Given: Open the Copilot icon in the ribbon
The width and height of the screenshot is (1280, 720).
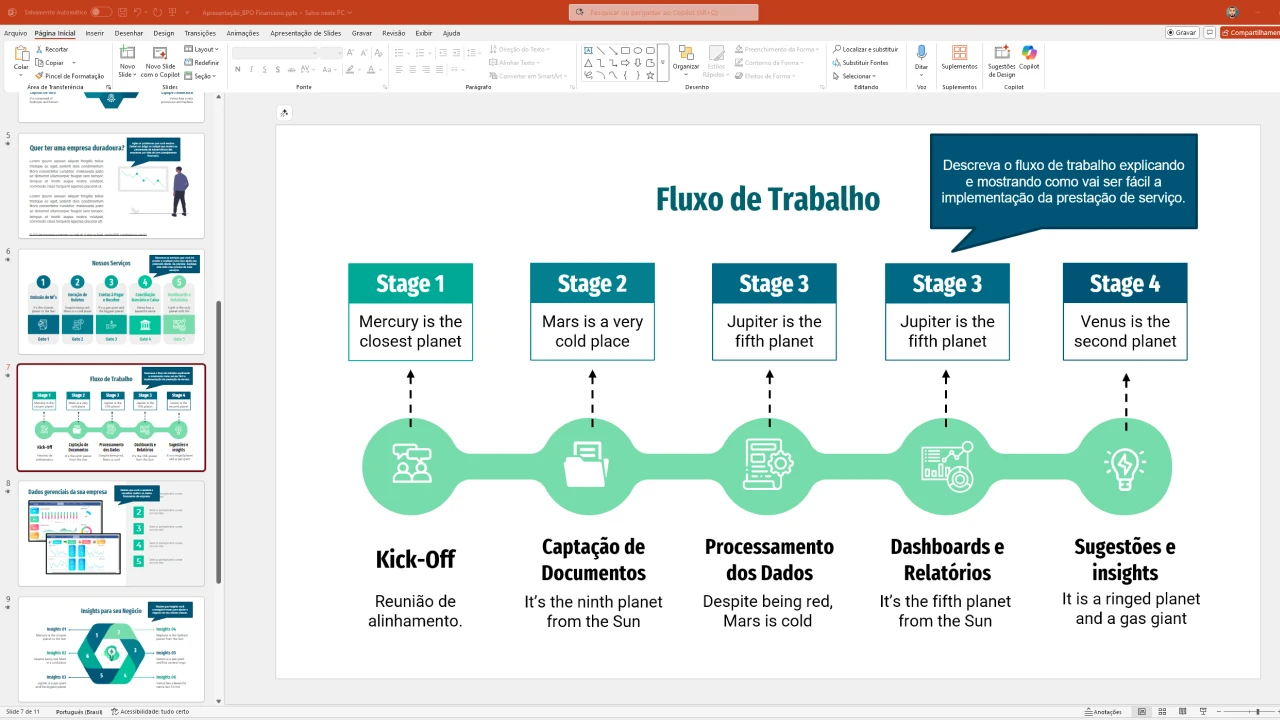Looking at the screenshot, I should [x=1029, y=57].
